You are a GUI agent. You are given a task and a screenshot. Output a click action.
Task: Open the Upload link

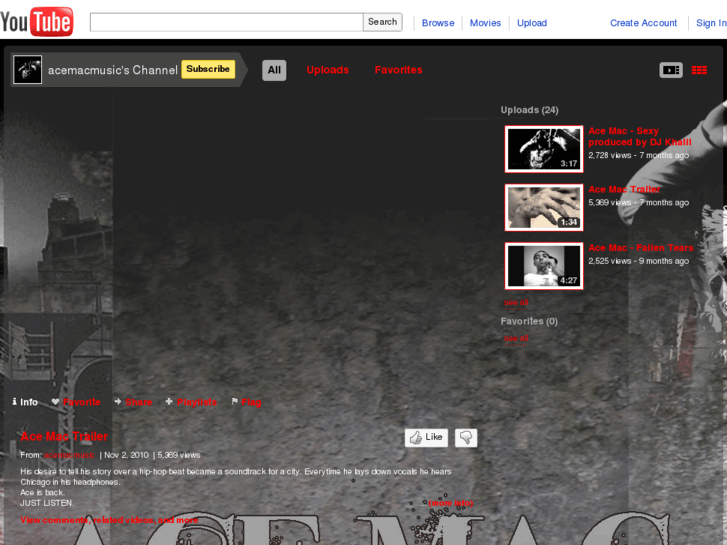(532, 23)
